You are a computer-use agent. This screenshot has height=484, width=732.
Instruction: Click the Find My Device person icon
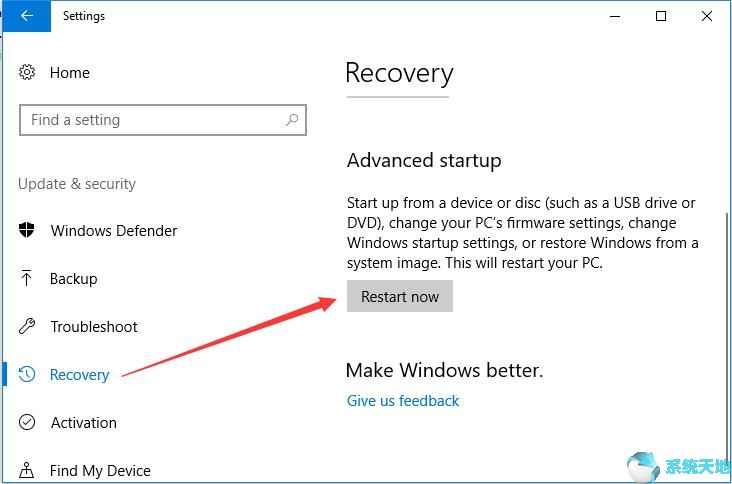click(28, 470)
